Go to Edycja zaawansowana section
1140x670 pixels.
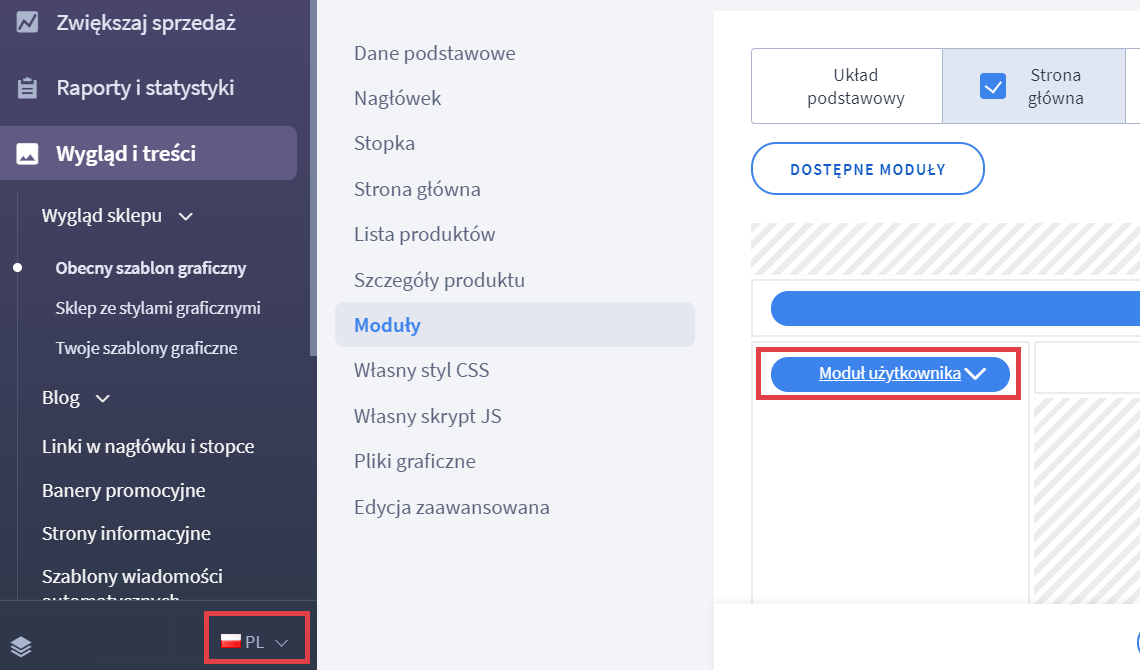pos(451,507)
